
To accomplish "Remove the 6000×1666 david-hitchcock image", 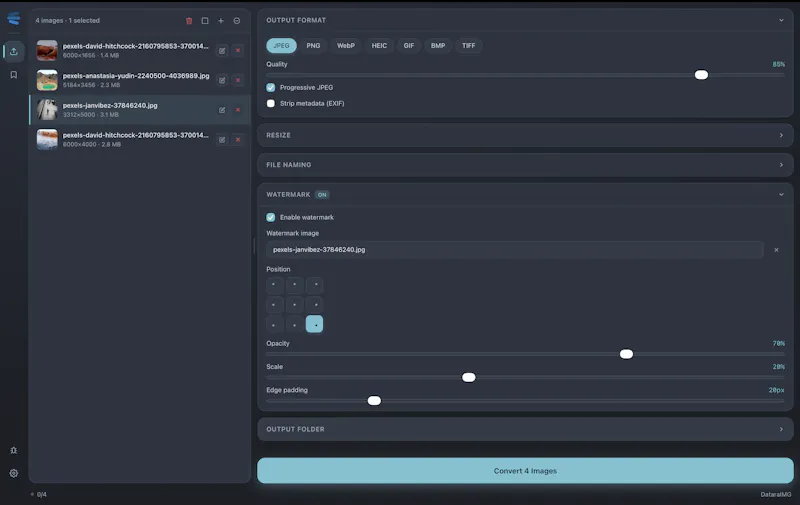I will [238, 50].
